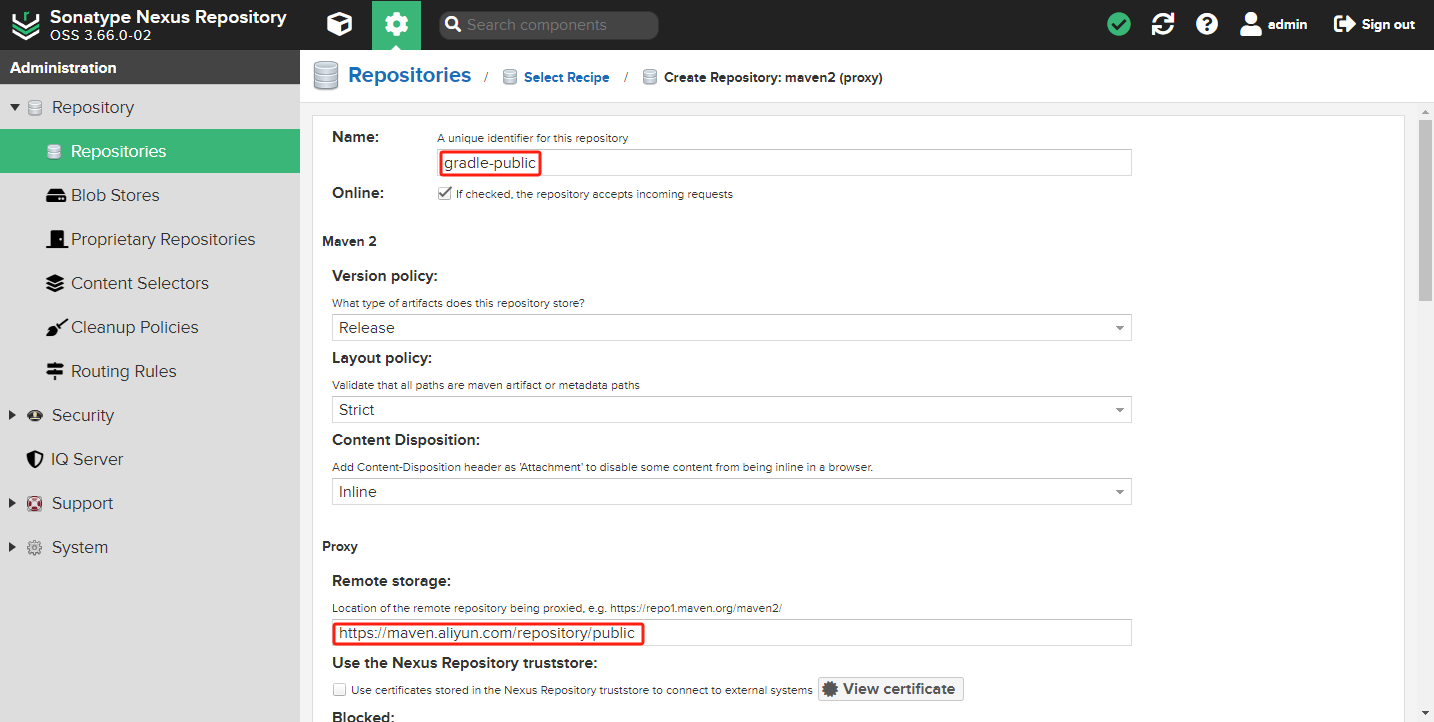Click the Administration gear icon

(396, 25)
